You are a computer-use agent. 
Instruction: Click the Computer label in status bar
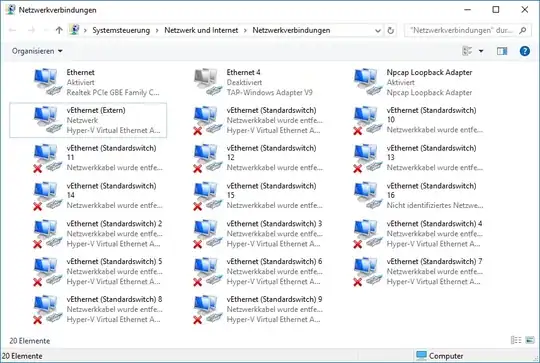pos(446,356)
